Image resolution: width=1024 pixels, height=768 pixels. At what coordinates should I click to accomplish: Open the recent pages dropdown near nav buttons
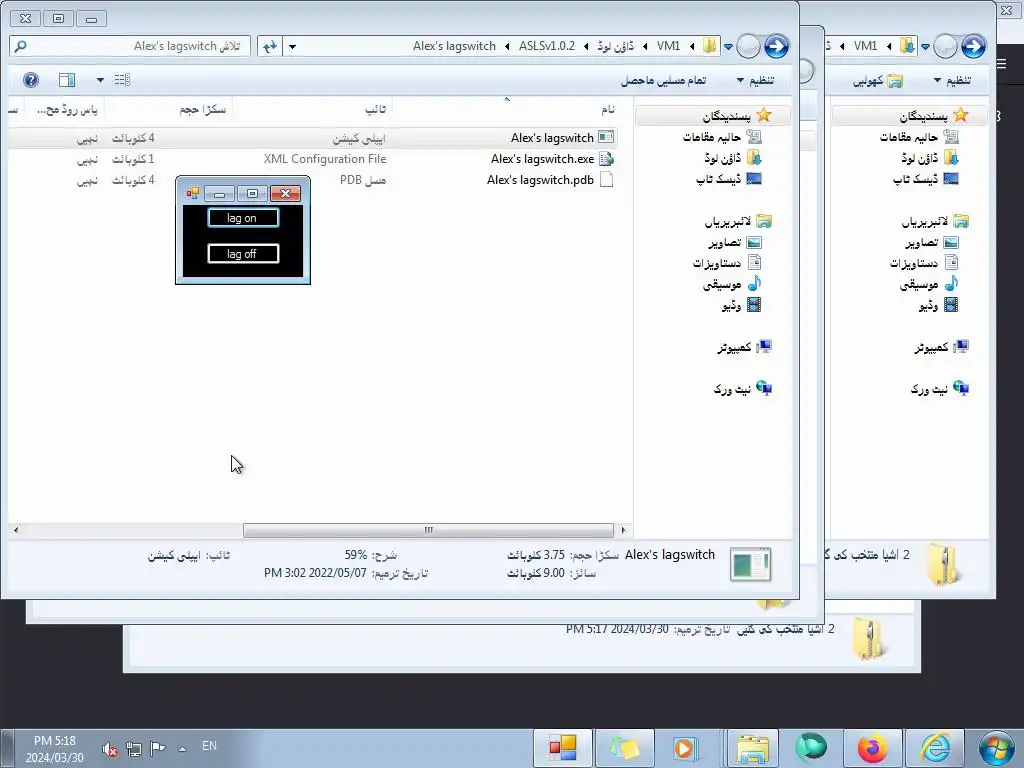(x=728, y=46)
